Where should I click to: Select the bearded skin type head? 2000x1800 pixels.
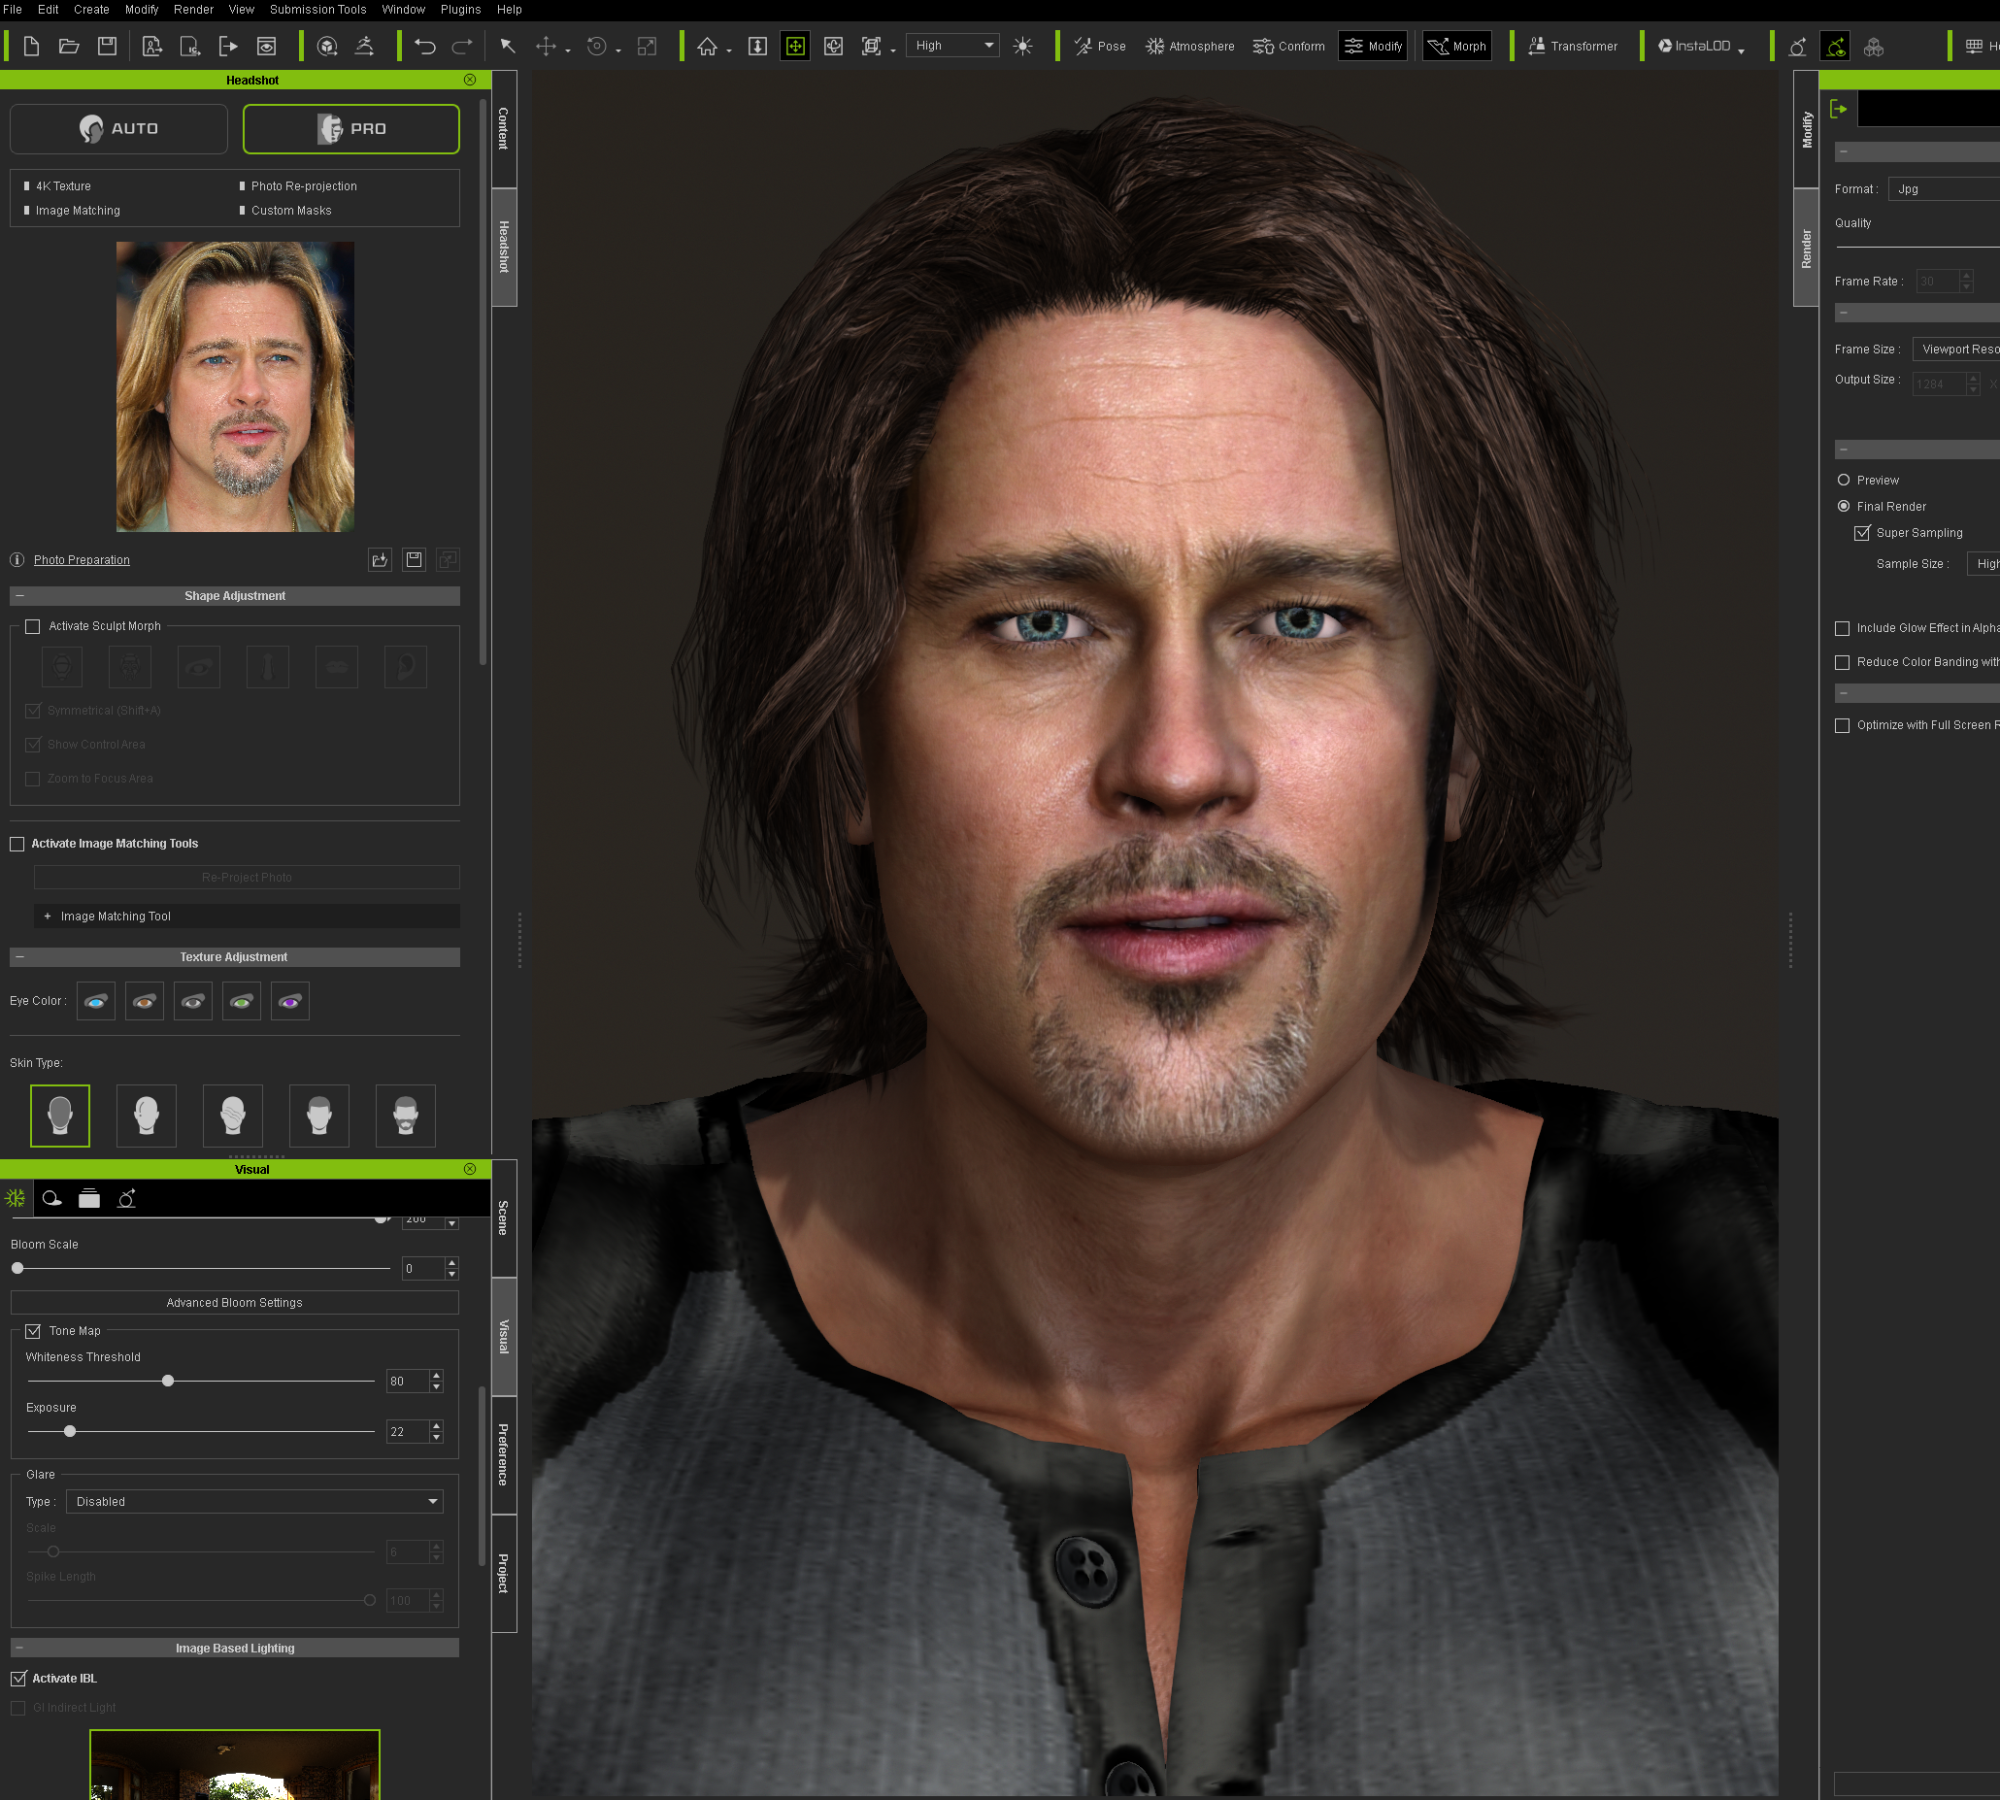[x=405, y=1116]
